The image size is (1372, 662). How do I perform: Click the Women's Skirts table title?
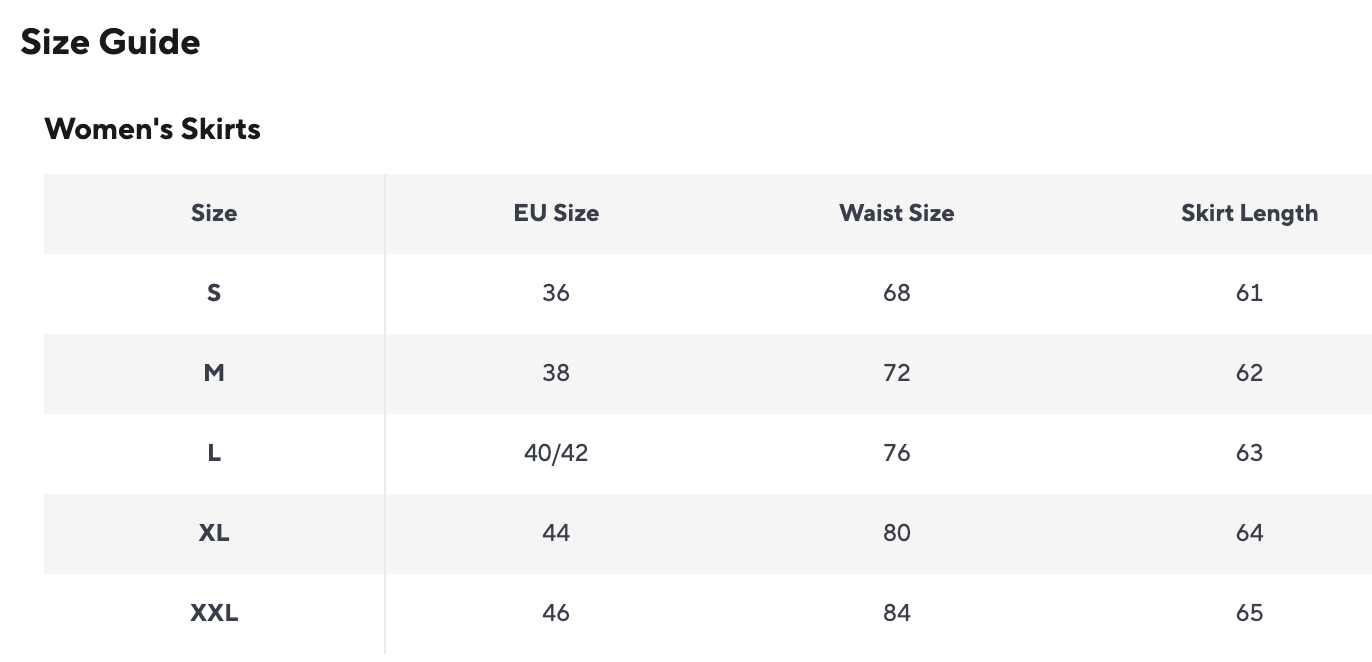(152, 129)
